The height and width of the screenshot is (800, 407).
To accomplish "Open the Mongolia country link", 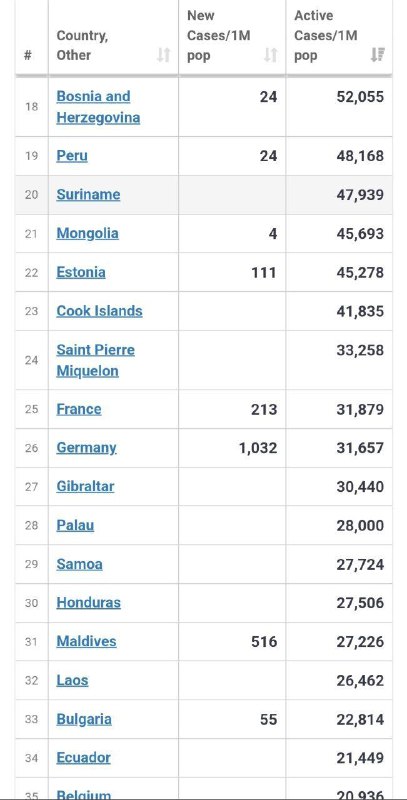I will [87, 233].
